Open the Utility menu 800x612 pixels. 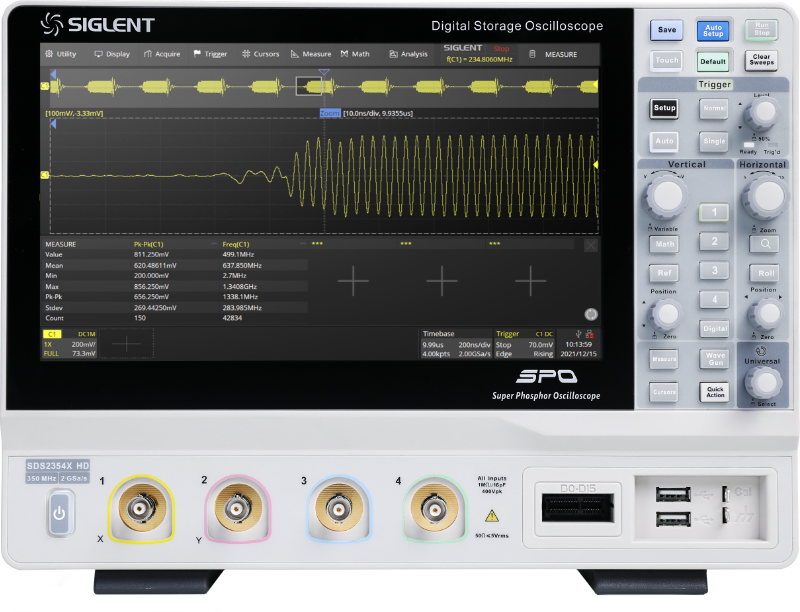coord(61,54)
